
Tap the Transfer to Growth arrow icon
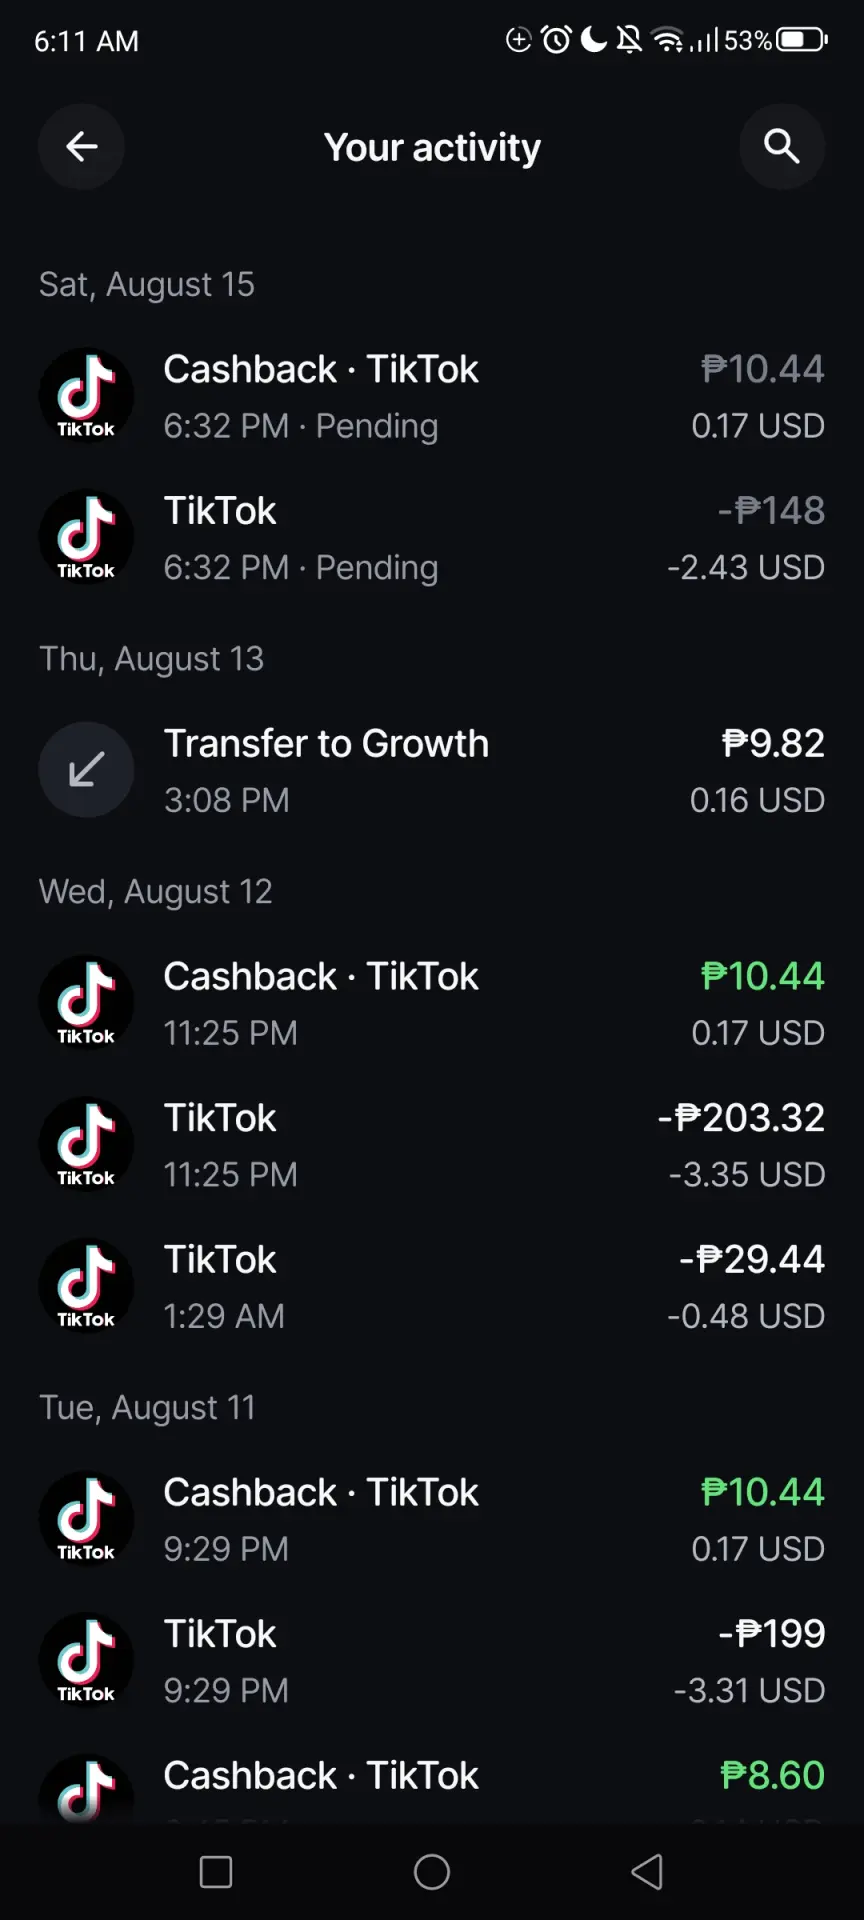[x=86, y=770]
